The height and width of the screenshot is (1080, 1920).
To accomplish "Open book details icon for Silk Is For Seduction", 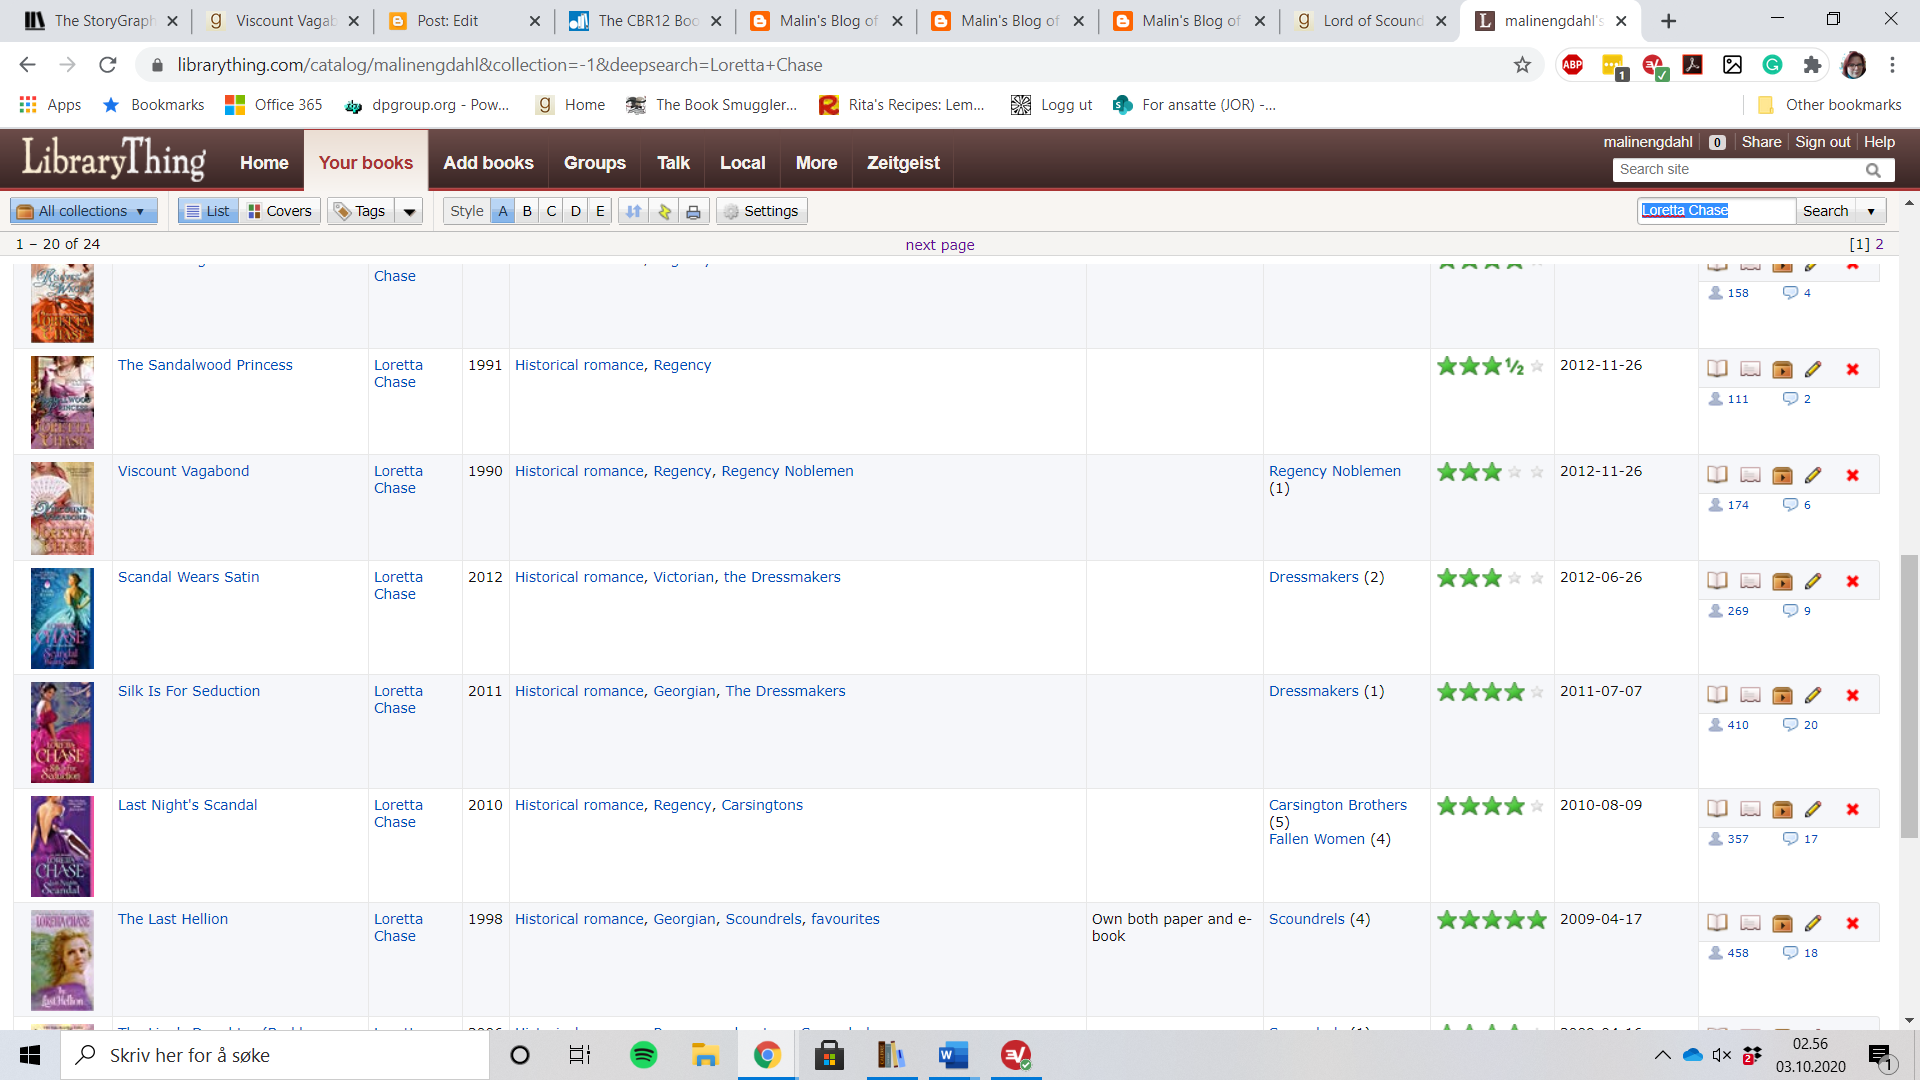I will point(1717,695).
